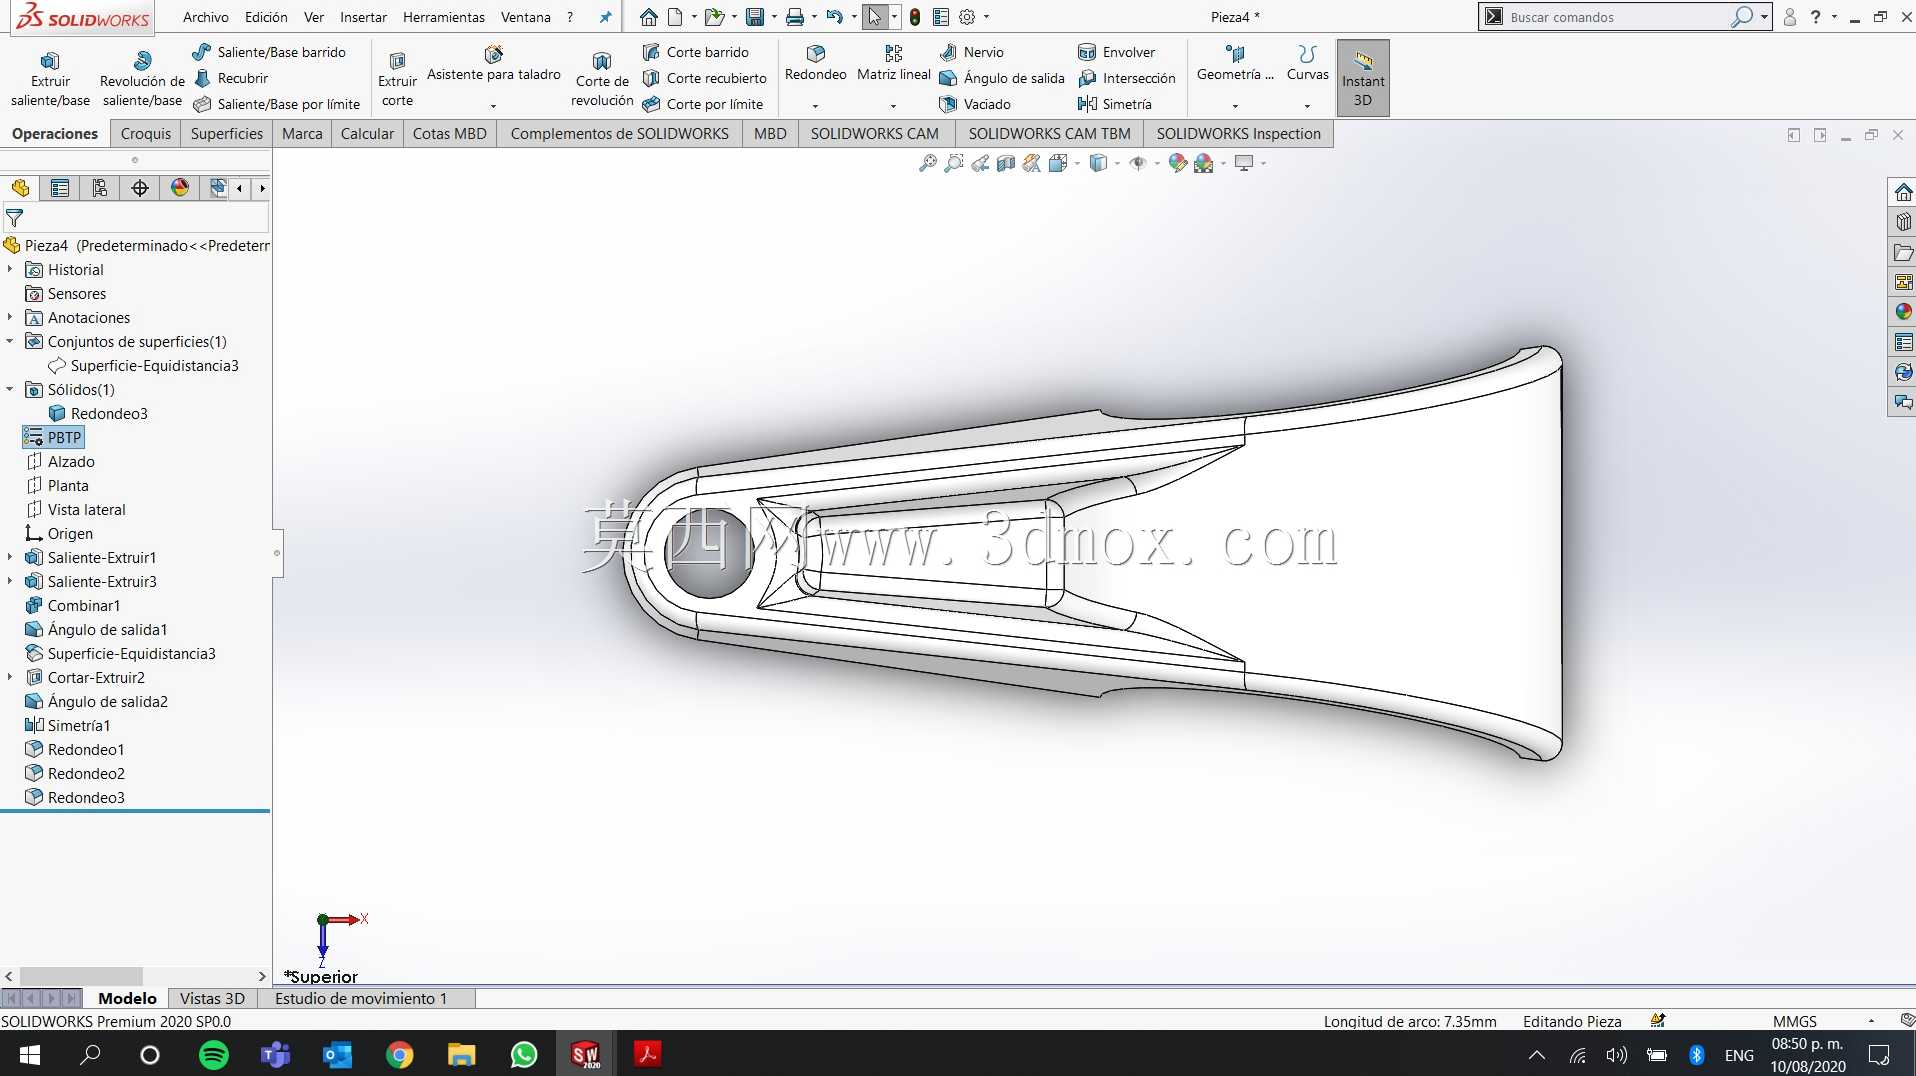Open Section view tool

(x=1006, y=163)
